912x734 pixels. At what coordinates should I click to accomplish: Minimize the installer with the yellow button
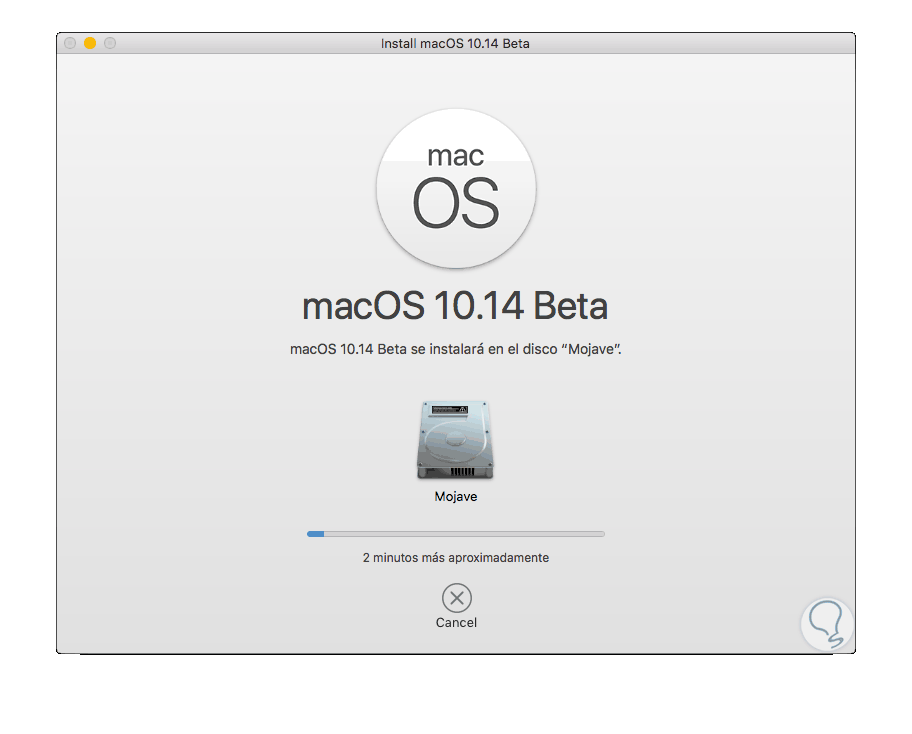pyautogui.click(x=90, y=43)
